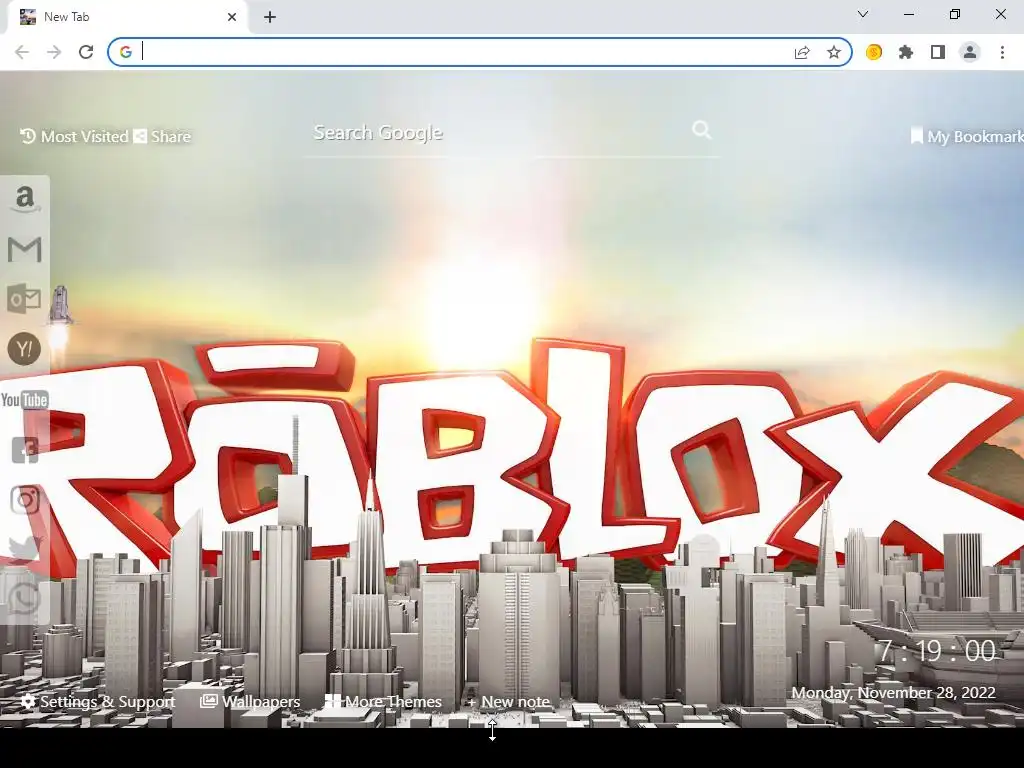Open the orange coin extension icon
Image resolution: width=1024 pixels, height=768 pixels.
point(874,52)
